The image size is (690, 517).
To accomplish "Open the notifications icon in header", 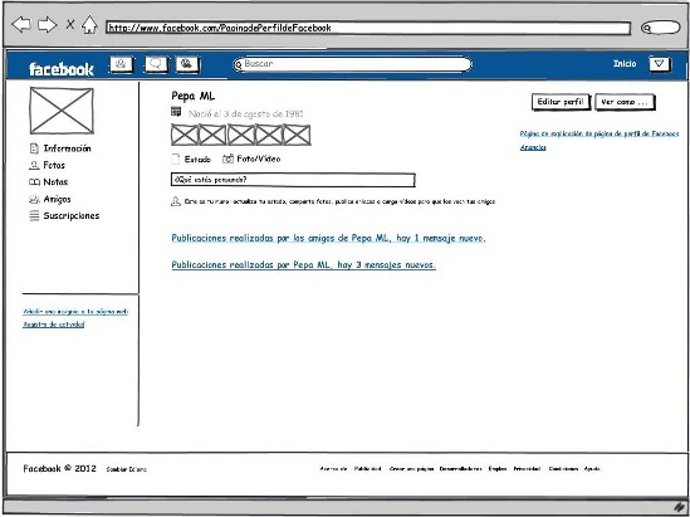I will click(x=187, y=65).
